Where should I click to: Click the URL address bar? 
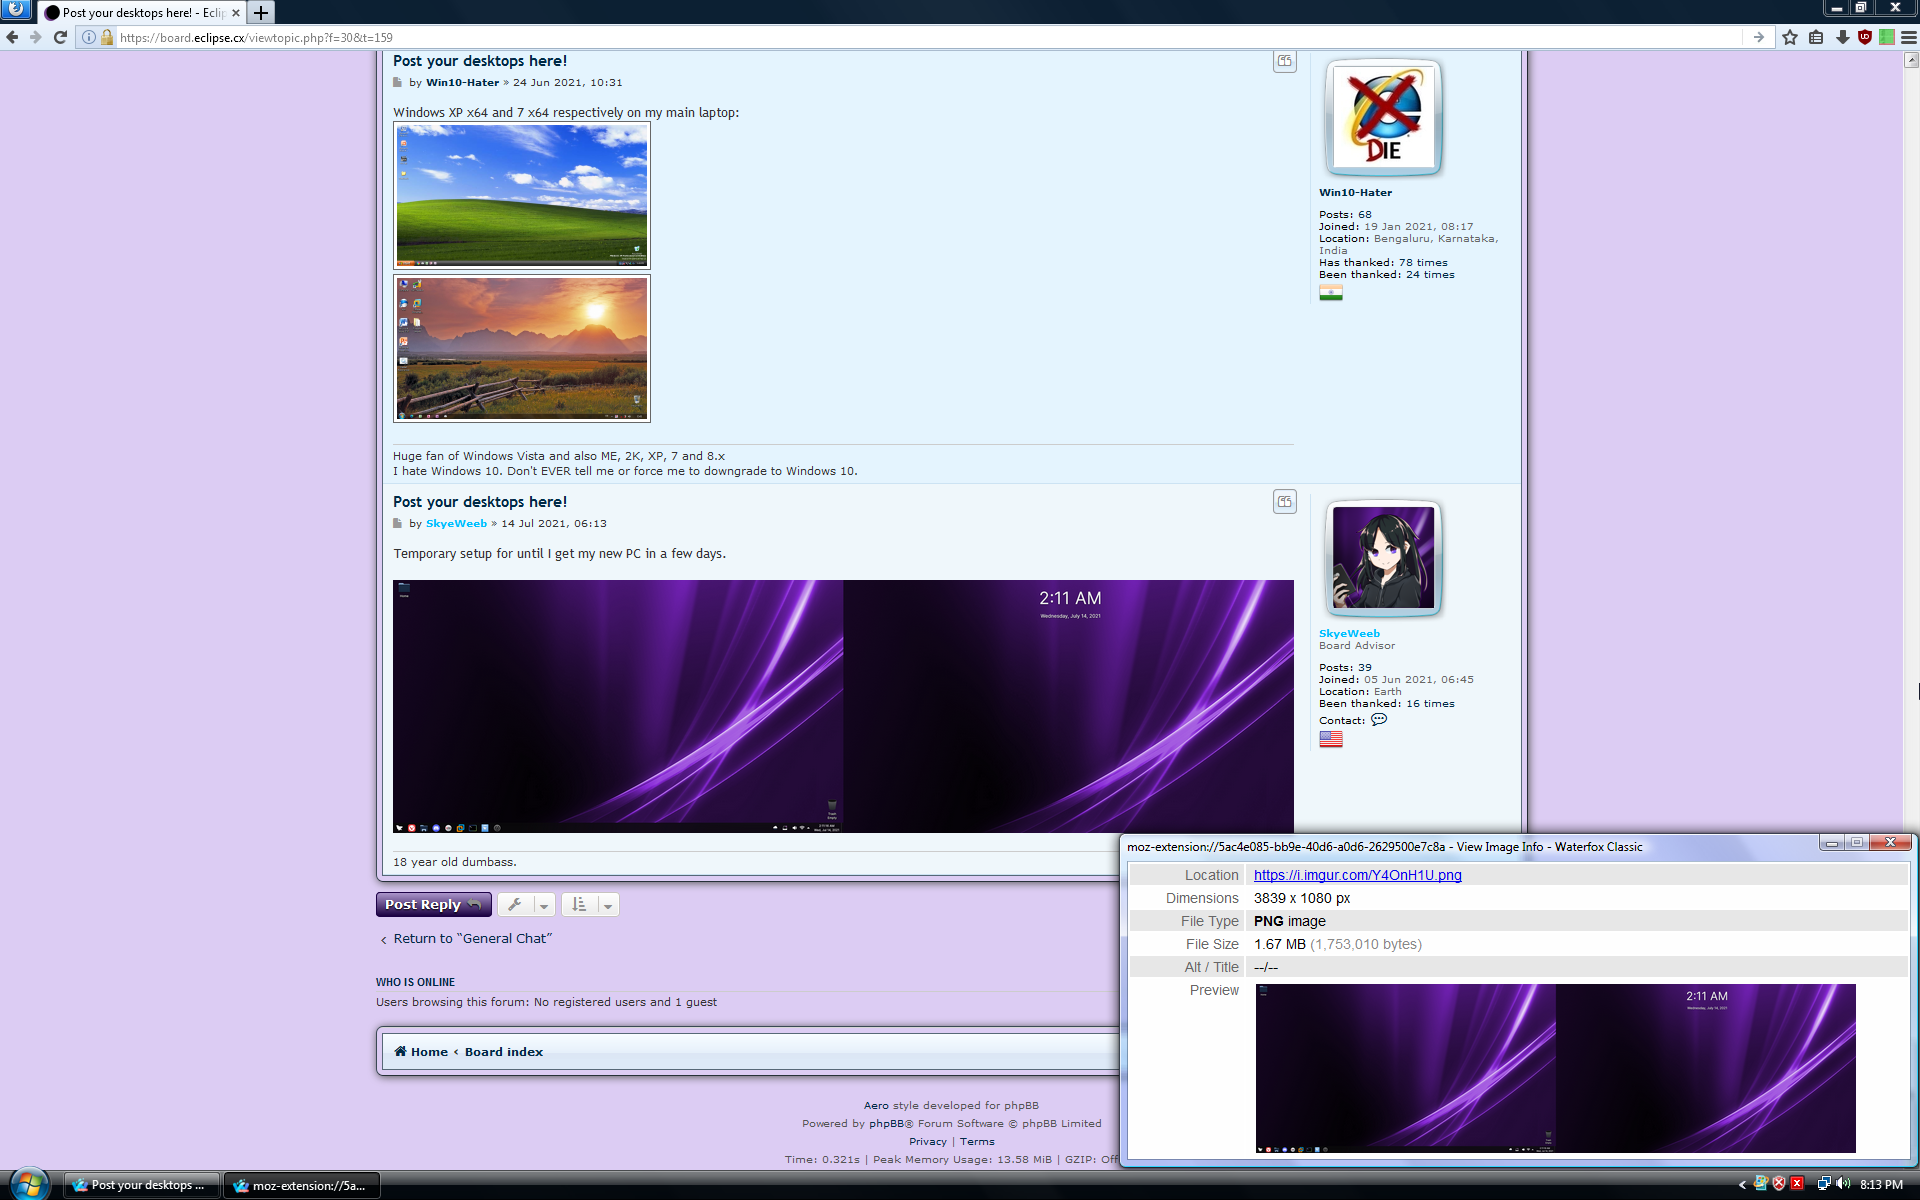(900, 37)
